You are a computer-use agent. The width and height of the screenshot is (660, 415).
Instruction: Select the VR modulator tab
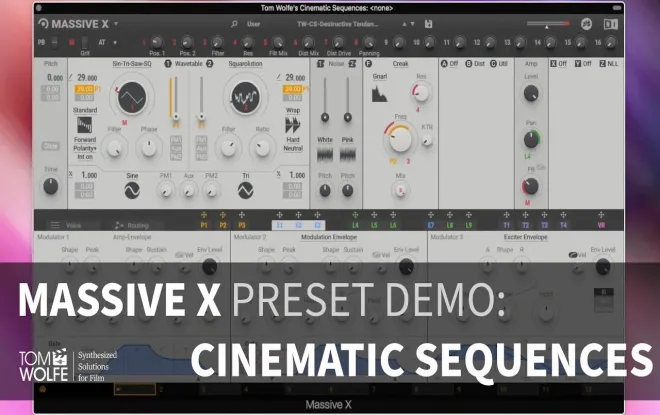(x=601, y=225)
